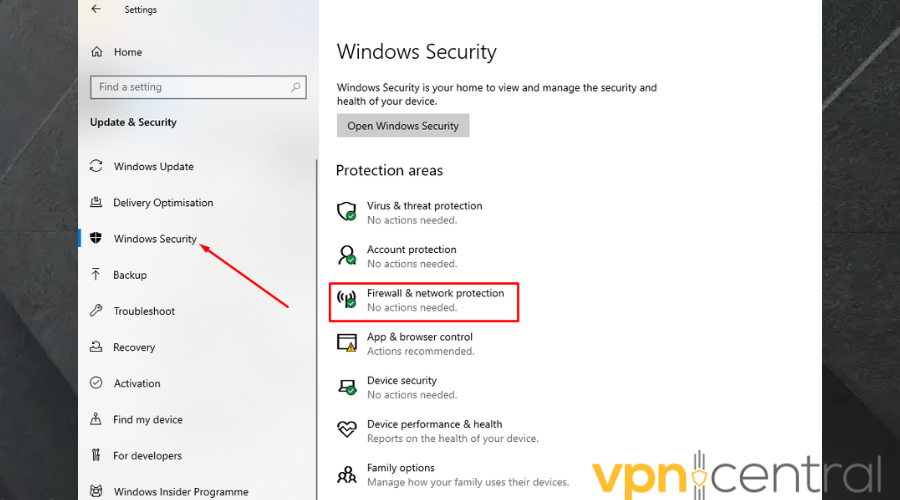Click the Troubleshoot wrench icon

click(96, 311)
